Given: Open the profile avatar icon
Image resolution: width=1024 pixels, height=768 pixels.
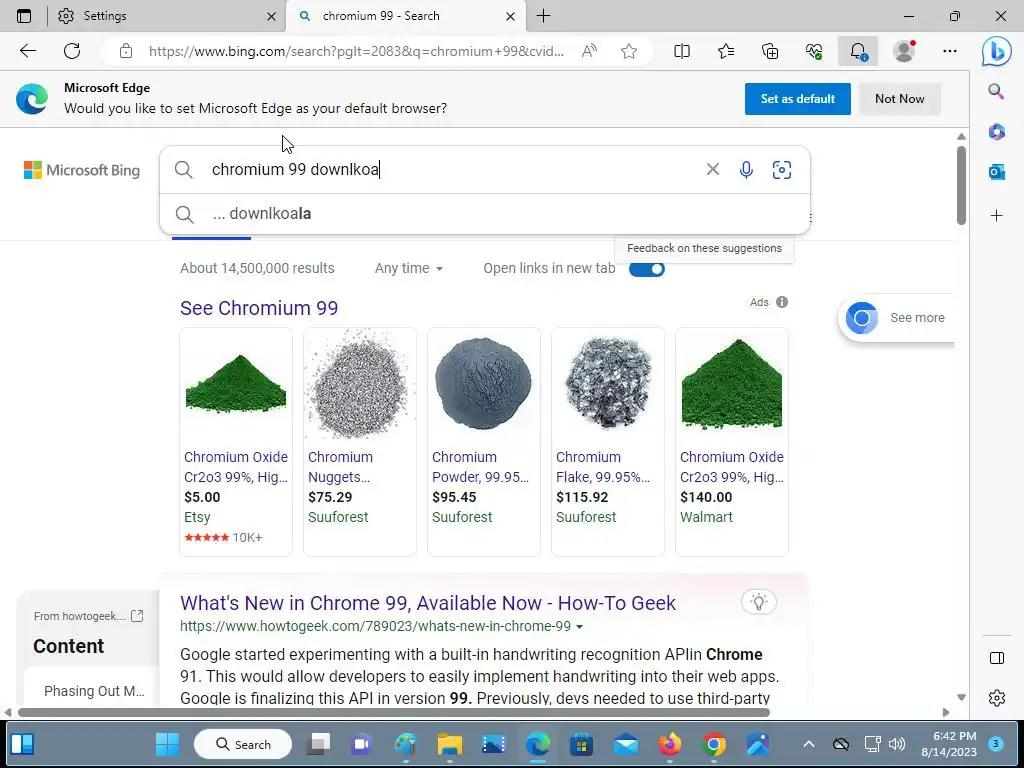Looking at the screenshot, I should pyautogui.click(x=904, y=51).
